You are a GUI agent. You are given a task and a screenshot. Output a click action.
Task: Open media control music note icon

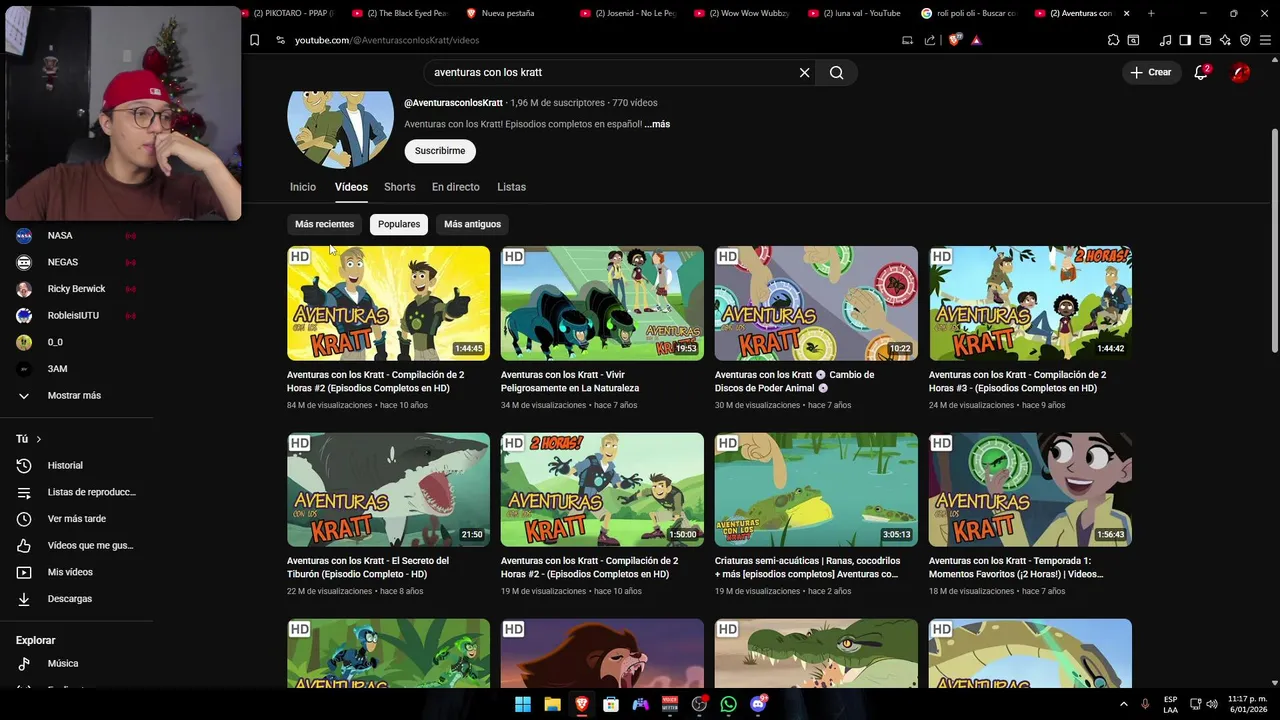[x=1165, y=40]
